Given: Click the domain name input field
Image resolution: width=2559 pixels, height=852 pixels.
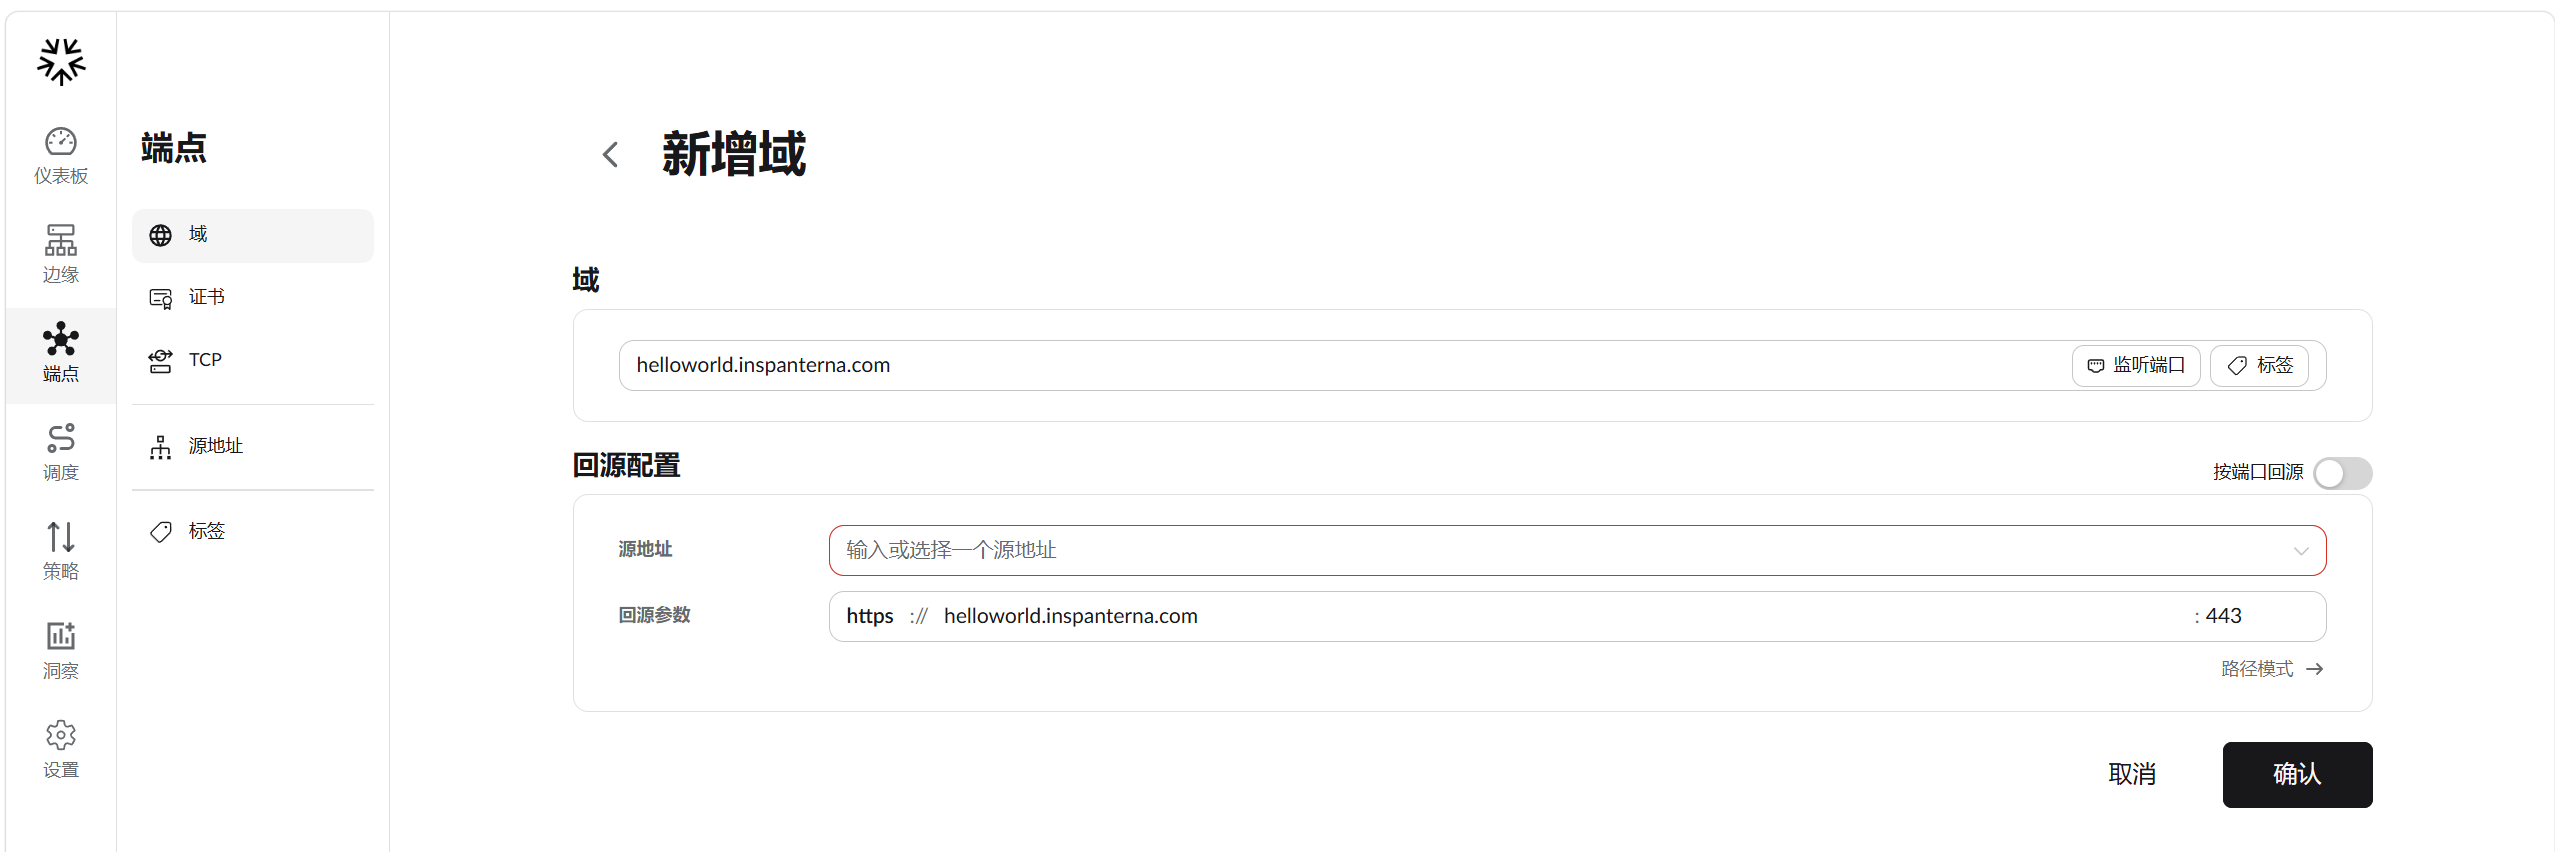Looking at the screenshot, I should [1340, 366].
